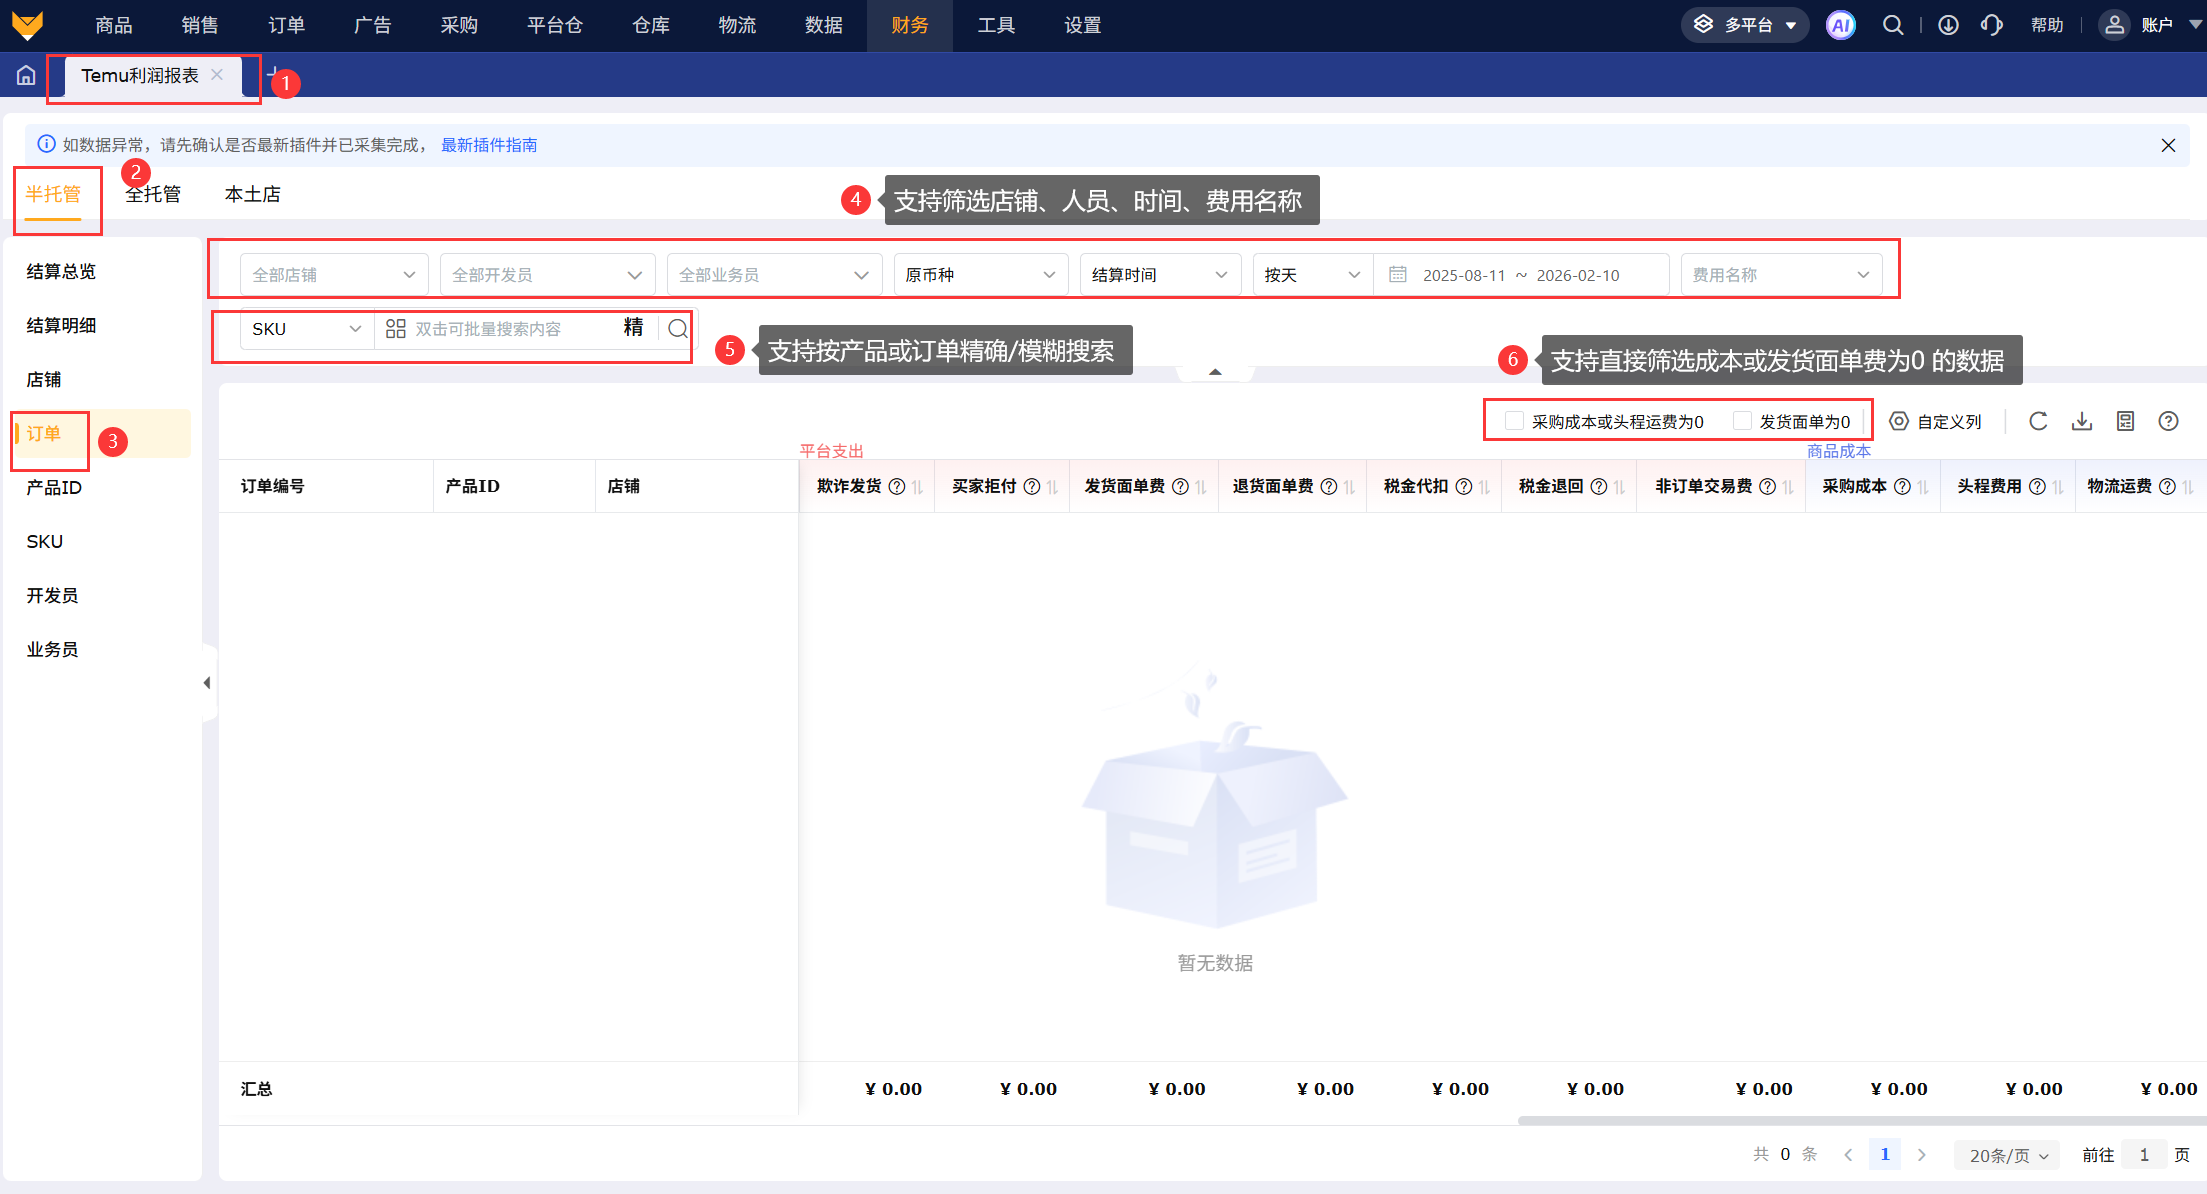
Task: Enable the 发货面单为0 checkbox
Action: click(1742, 421)
